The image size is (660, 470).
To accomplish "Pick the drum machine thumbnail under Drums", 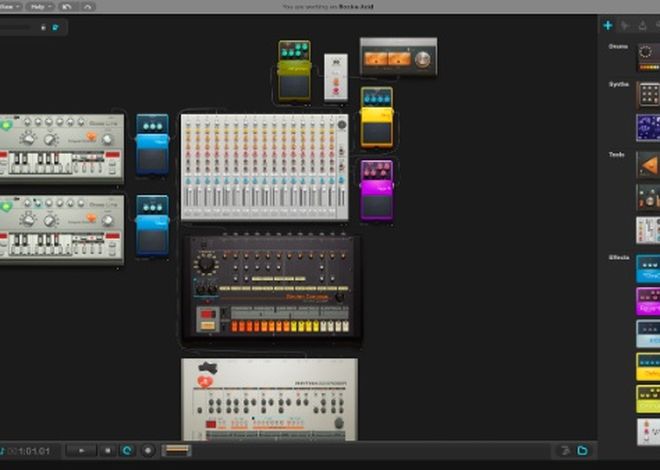I will pyautogui.click(x=649, y=57).
